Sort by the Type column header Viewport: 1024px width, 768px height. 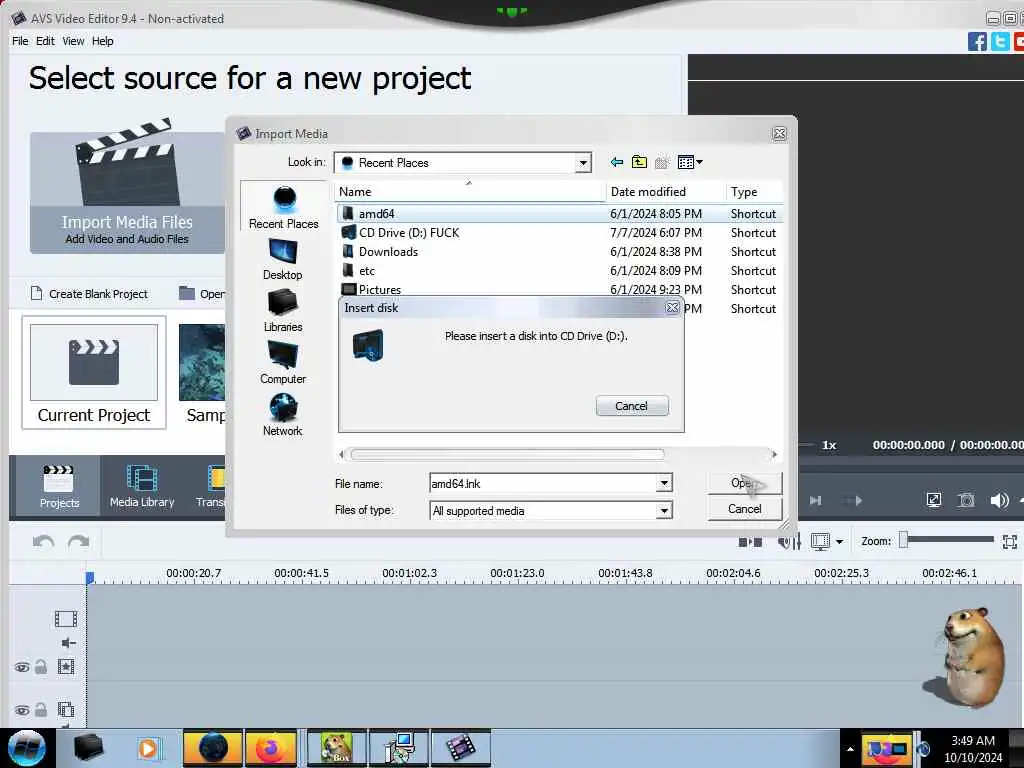click(754, 191)
